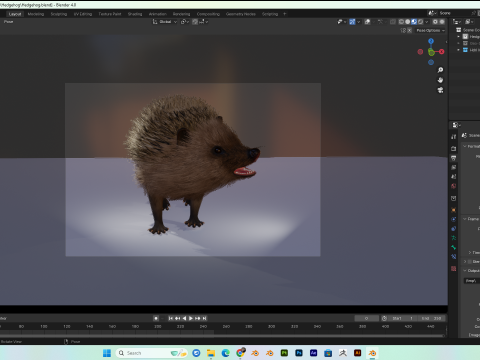The width and height of the screenshot is (480, 360).
Task: Toggle the camera view icon
Action: (440, 90)
